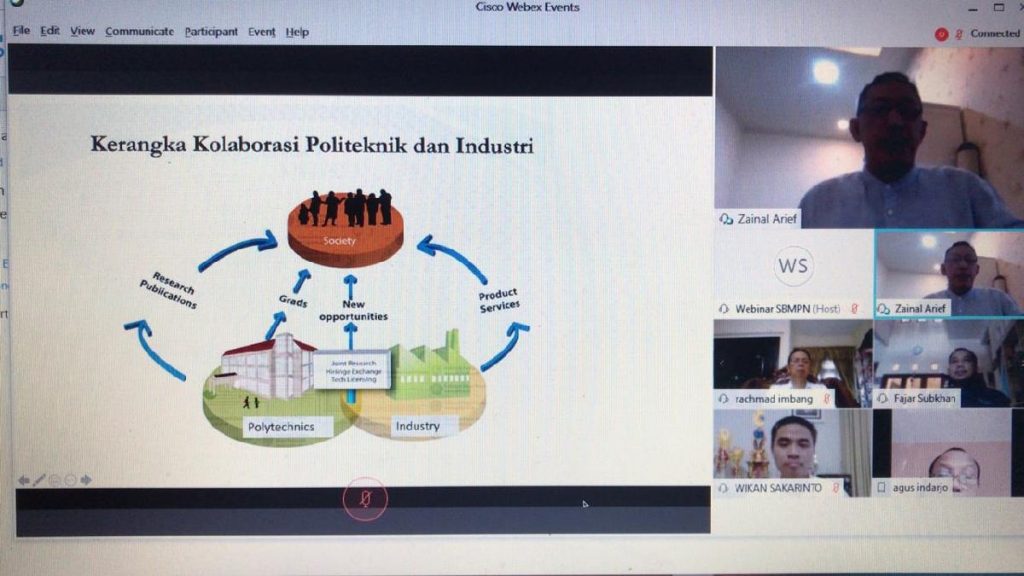Click the red recording indicator near Connected
Screen dimensions: 1024x576
[x=941, y=34]
